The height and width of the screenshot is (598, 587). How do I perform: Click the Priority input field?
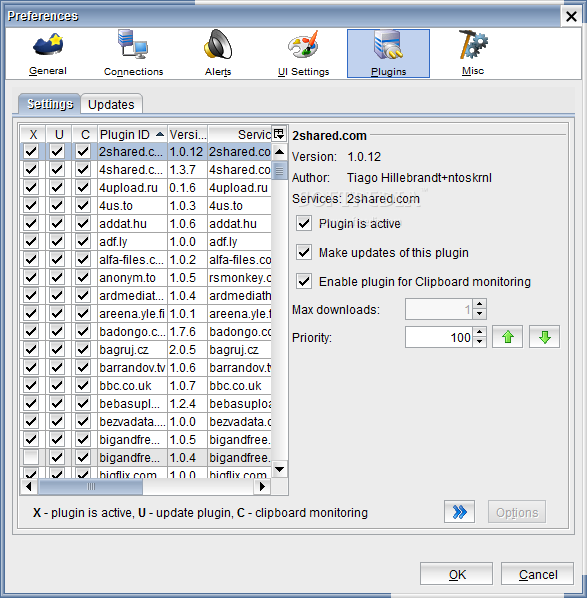(x=439, y=337)
